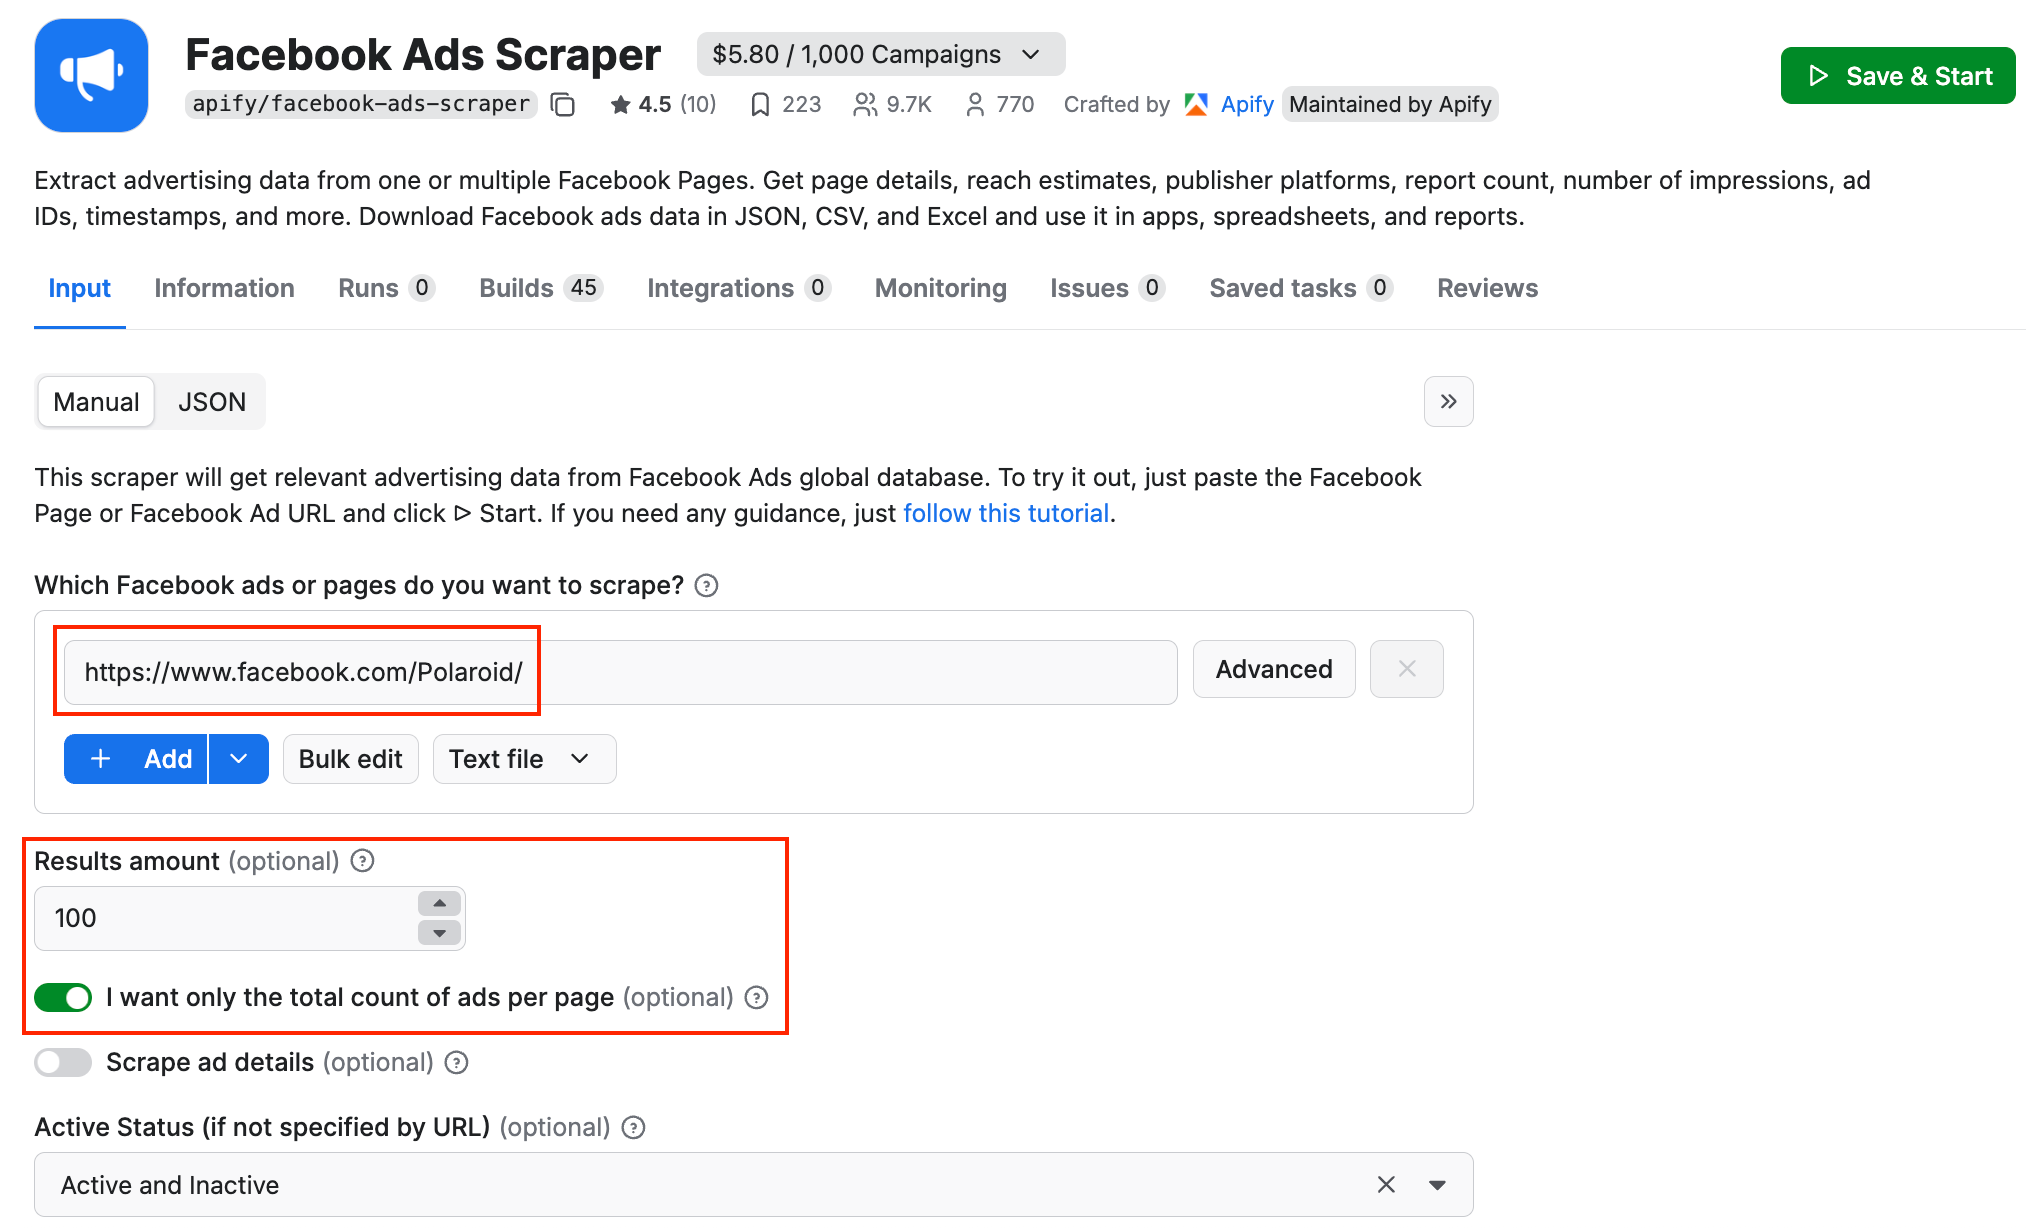The height and width of the screenshot is (1228, 2026).
Task: Remove the URL field using the X icon
Action: pos(1406,669)
